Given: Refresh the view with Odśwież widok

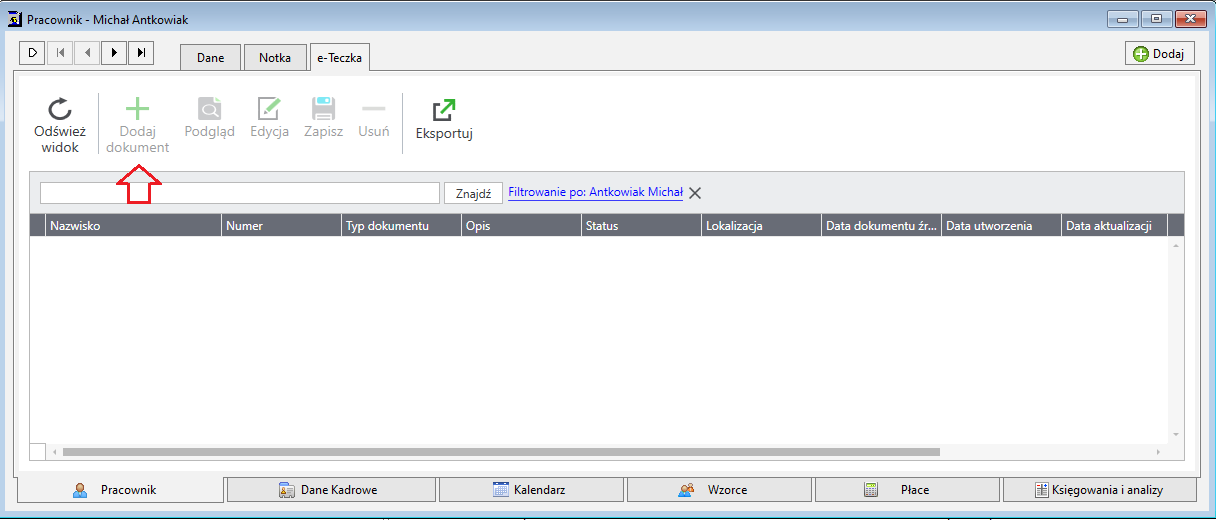Looking at the screenshot, I should tap(60, 125).
